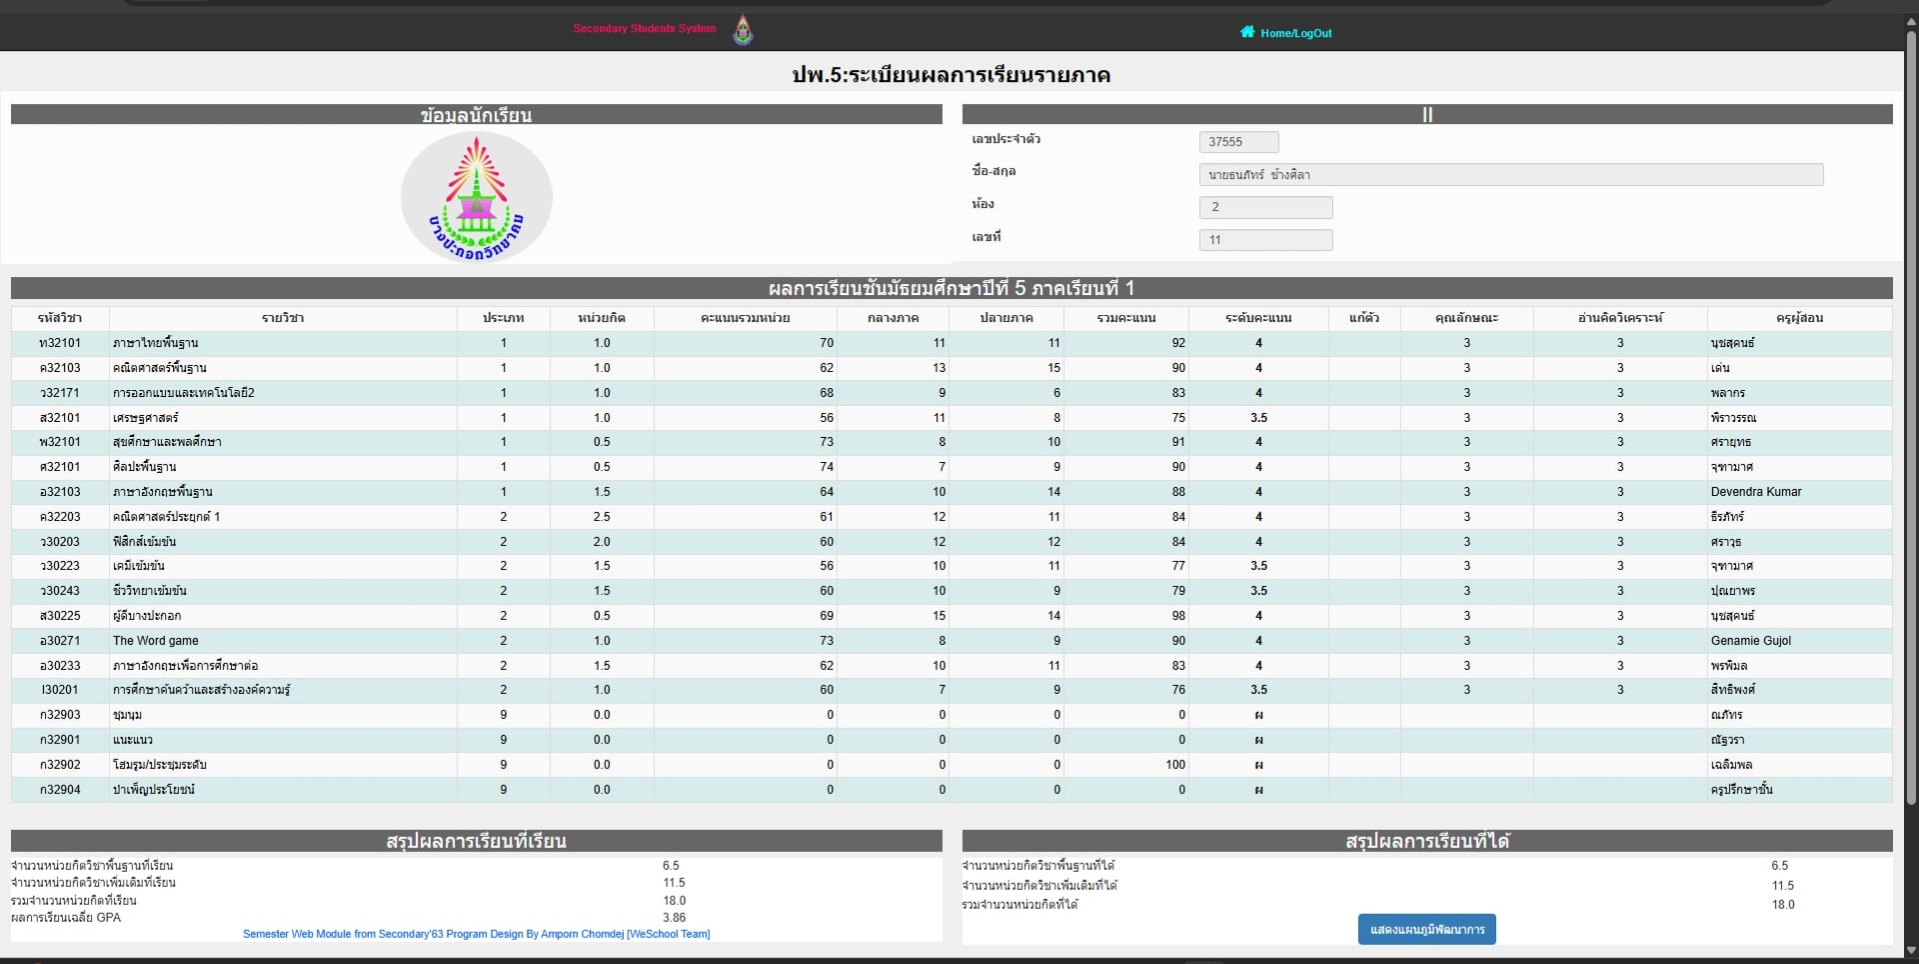Click the ระดับคะแนน column header
Viewport: 1919px width, 964px height.
coord(1258,318)
